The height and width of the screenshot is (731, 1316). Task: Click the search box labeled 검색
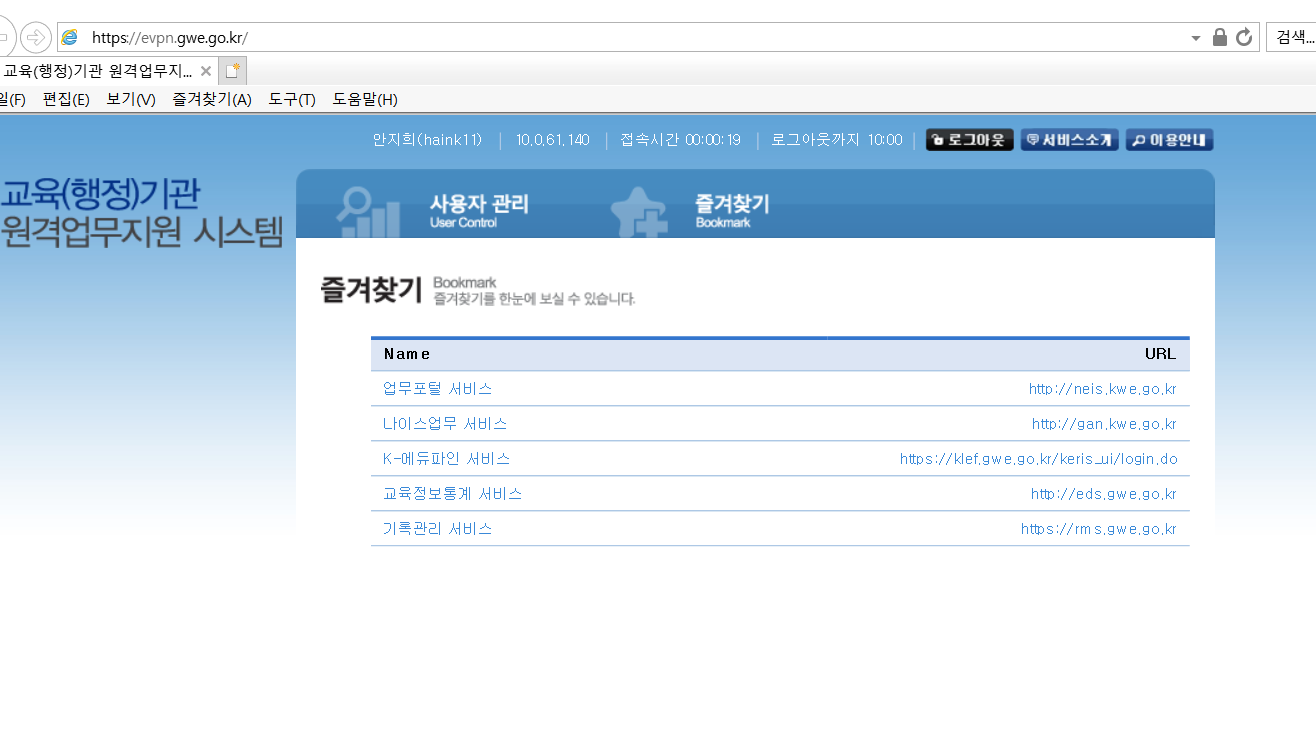click(x=1291, y=38)
